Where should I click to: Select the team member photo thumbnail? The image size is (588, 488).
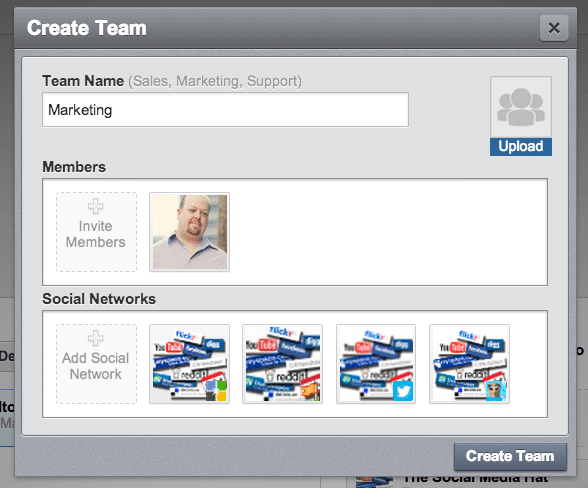pyautogui.click(x=189, y=232)
